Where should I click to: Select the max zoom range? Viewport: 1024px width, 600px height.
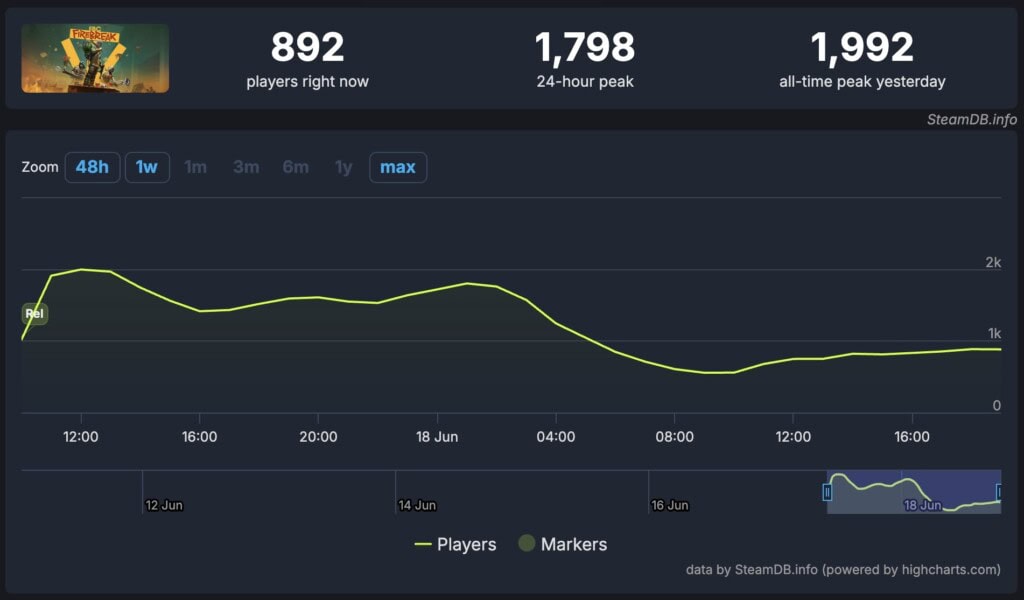pyautogui.click(x=398, y=167)
